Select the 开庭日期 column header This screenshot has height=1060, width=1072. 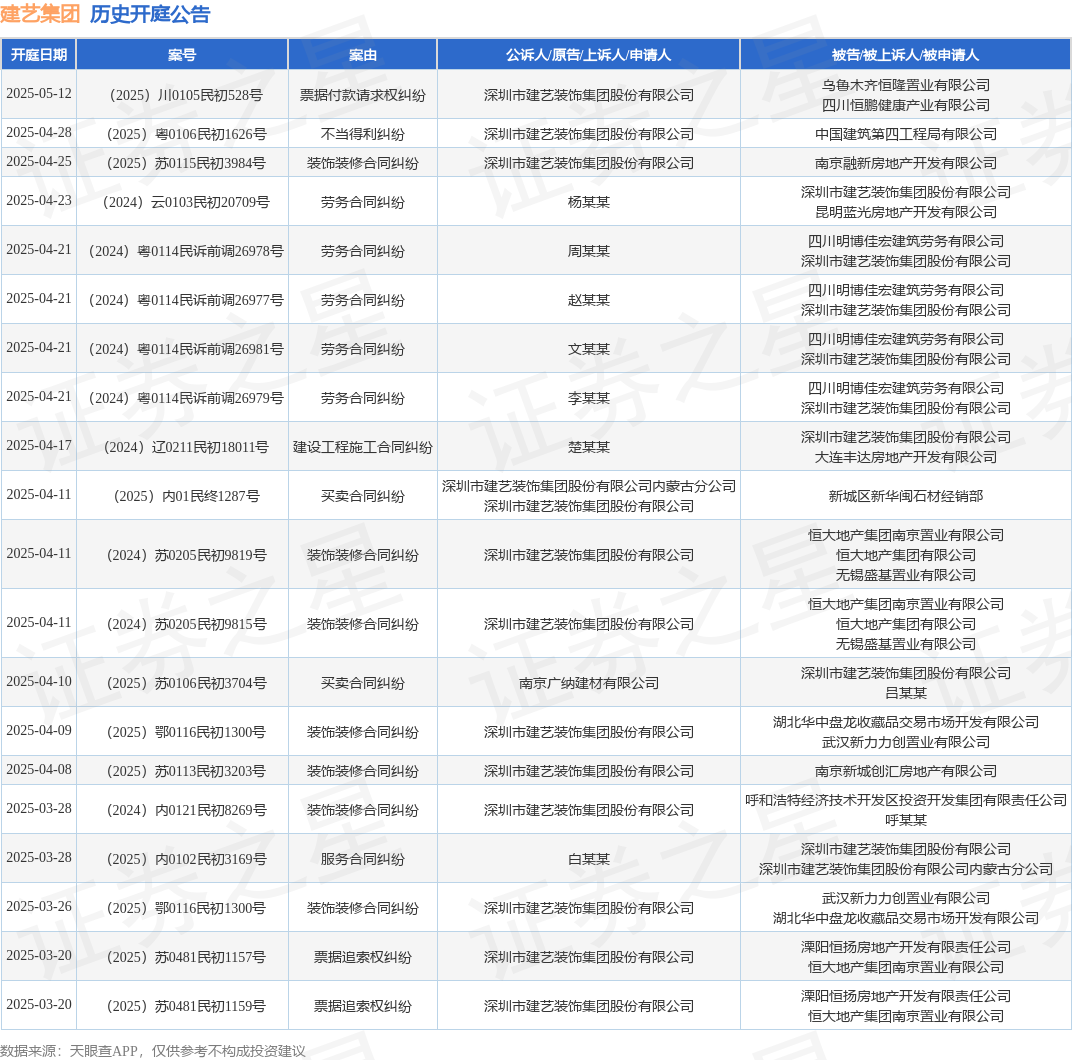coord(39,55)
